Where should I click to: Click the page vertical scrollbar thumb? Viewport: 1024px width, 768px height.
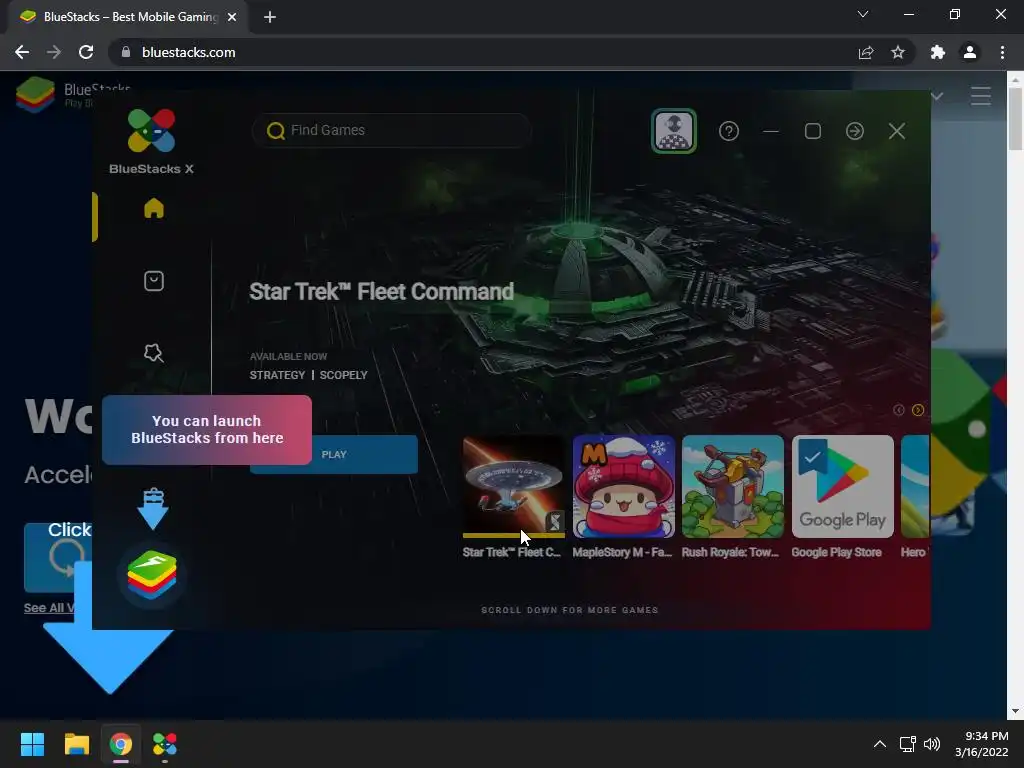pyautogui.click(x=1015, y=118)
